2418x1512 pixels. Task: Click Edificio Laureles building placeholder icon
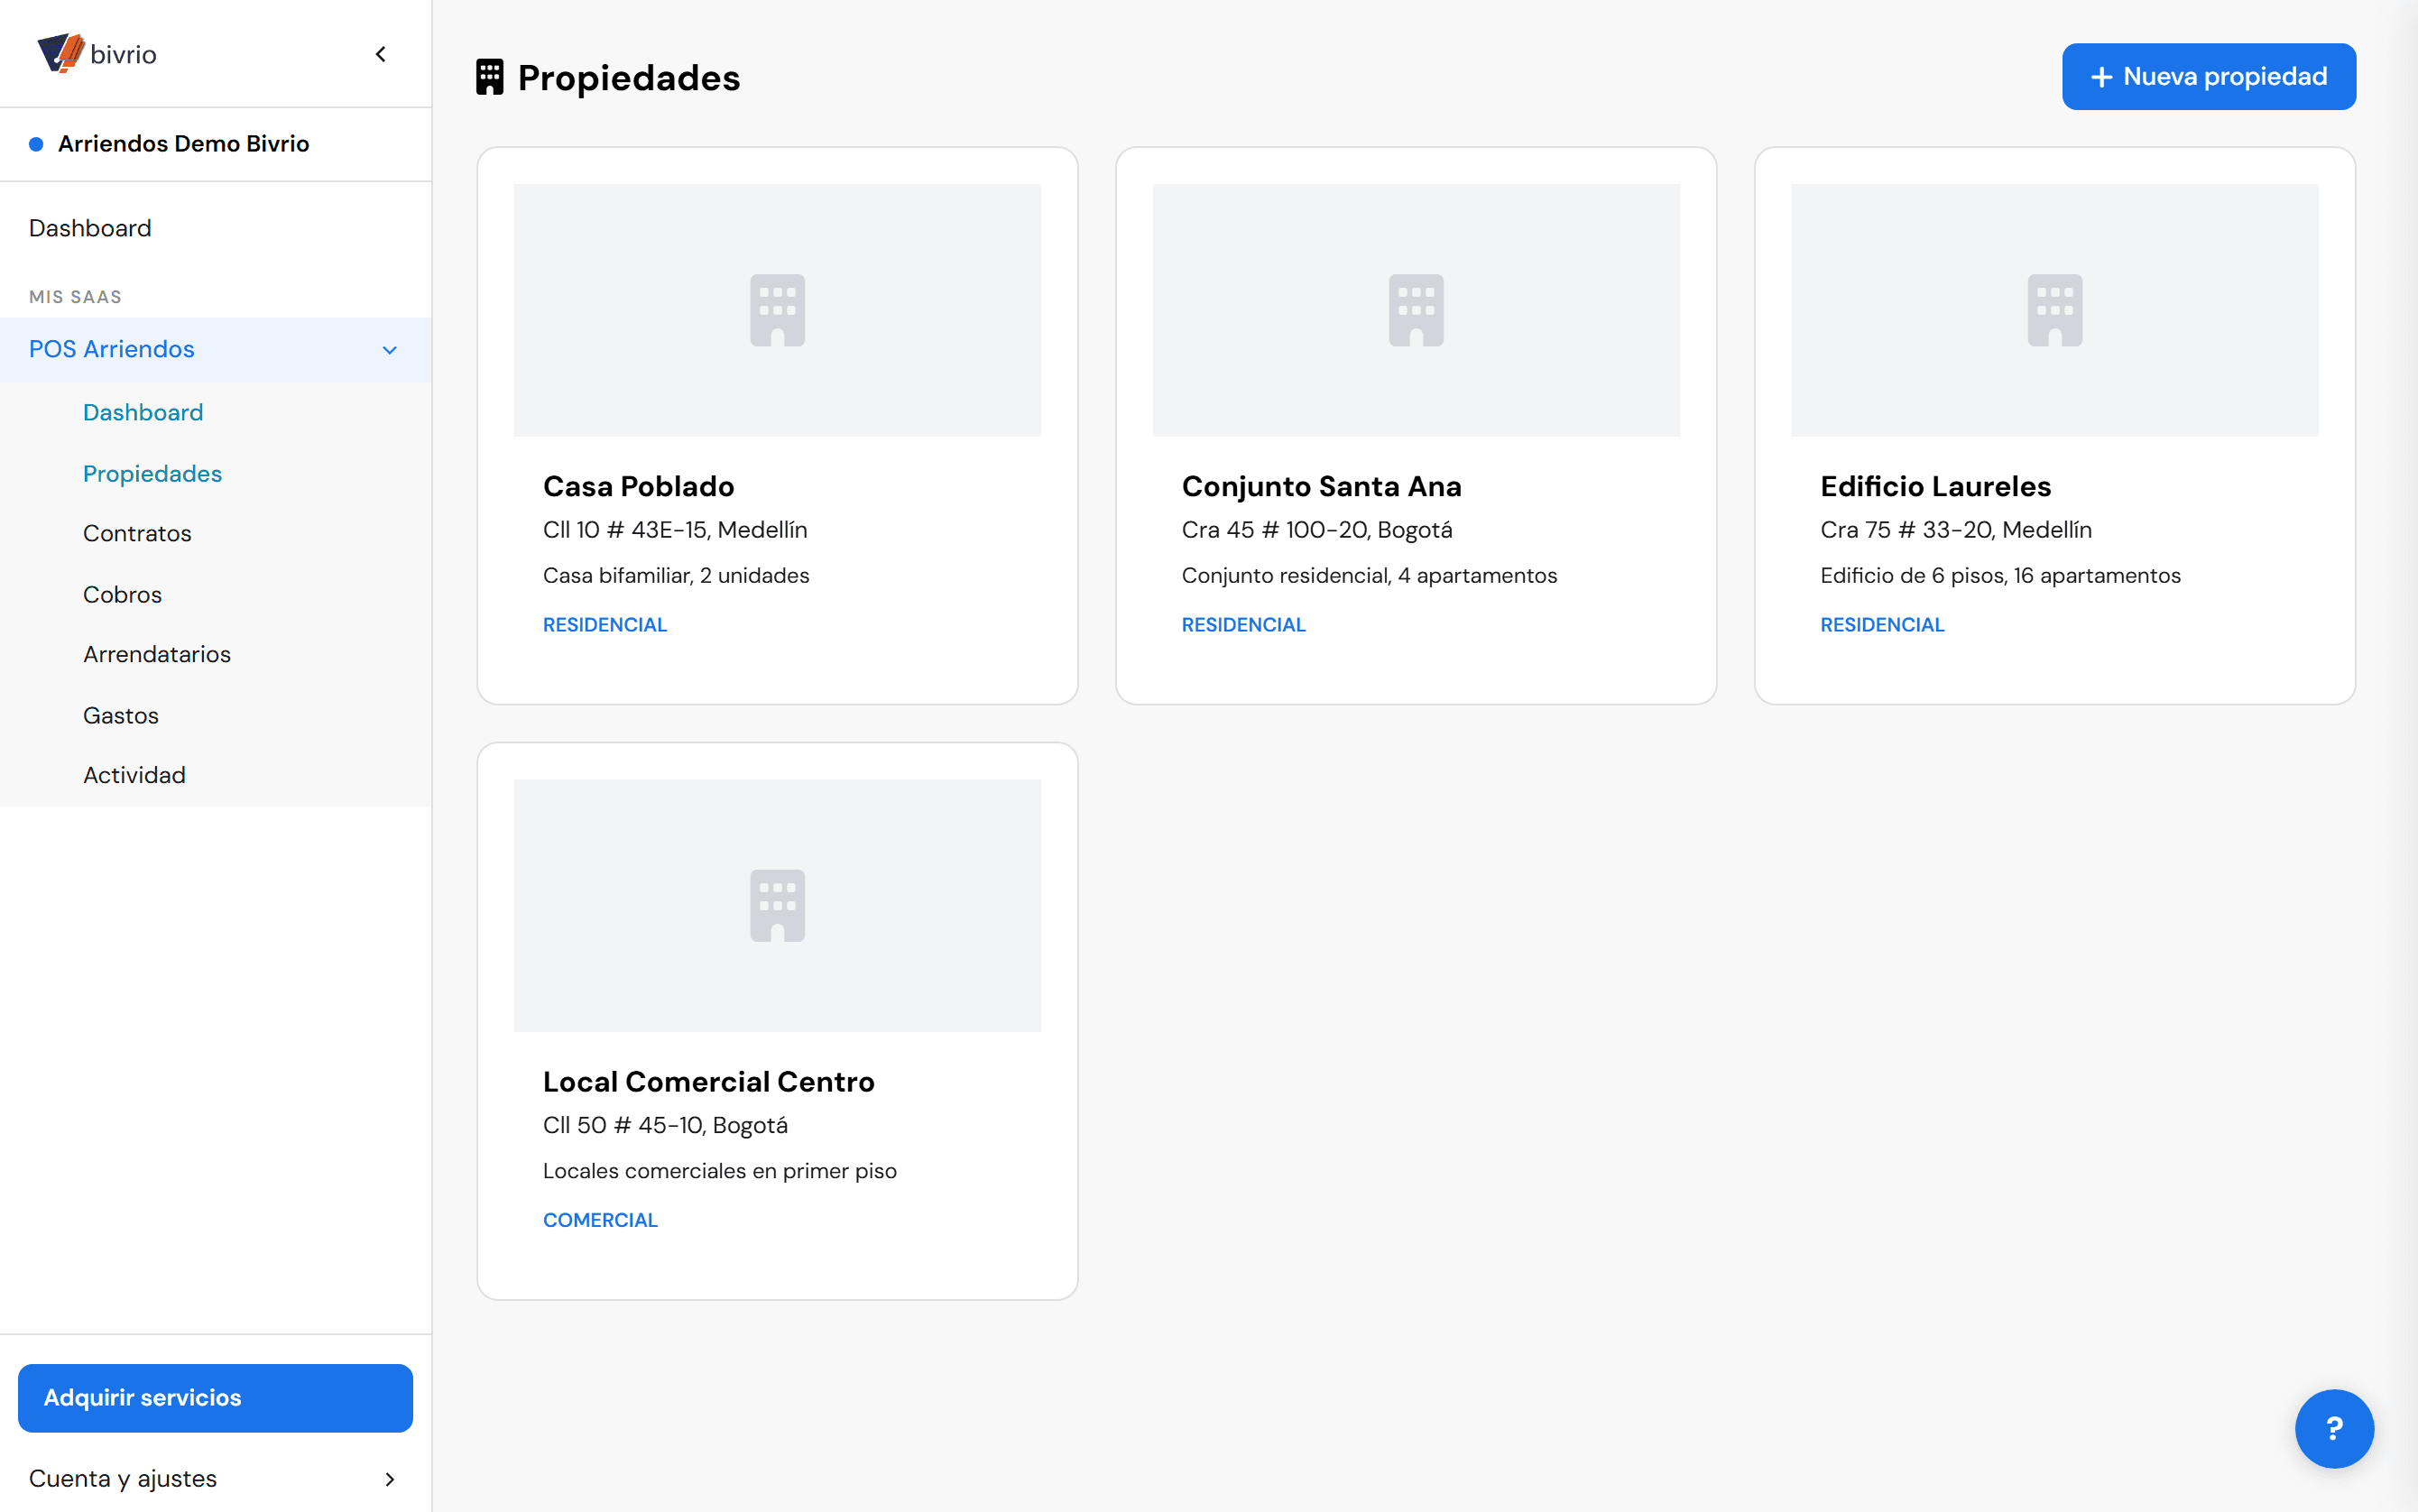pos(2054,310)
